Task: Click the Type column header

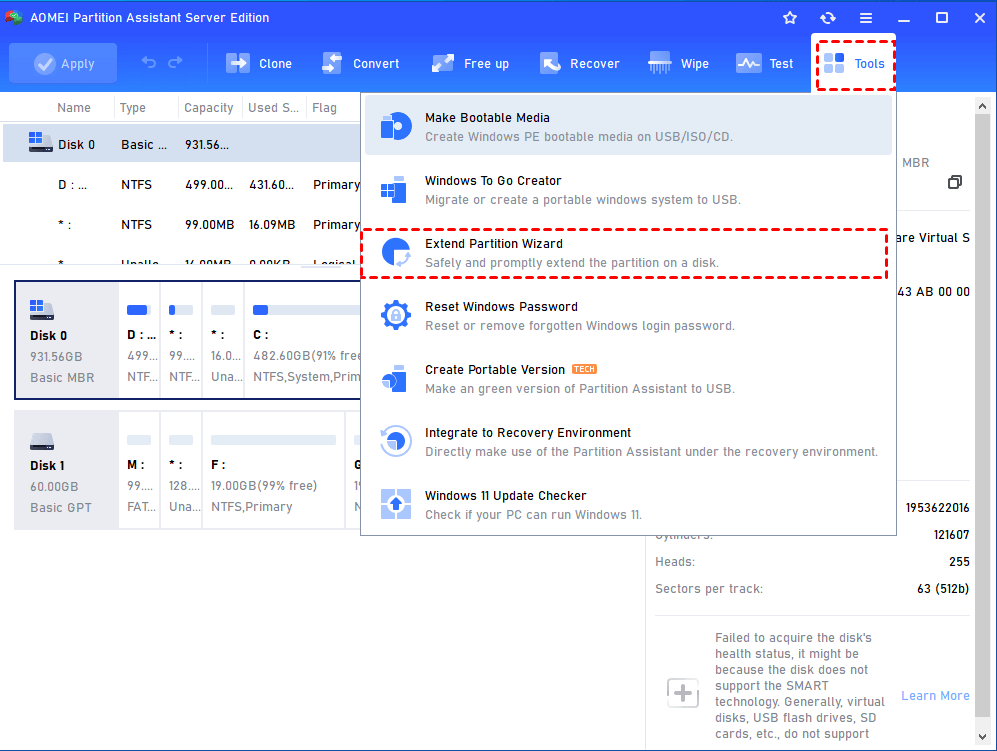Action: (x=132, y=107)
